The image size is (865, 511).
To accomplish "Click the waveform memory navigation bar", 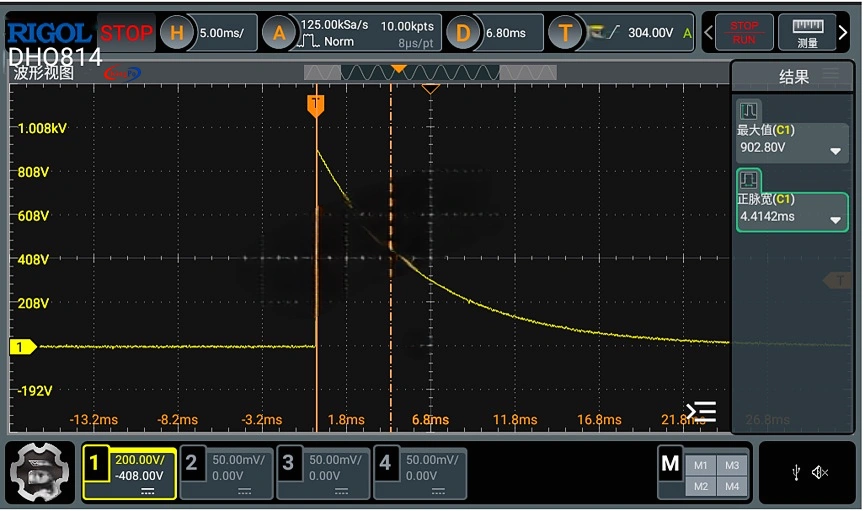I will 430,72.
